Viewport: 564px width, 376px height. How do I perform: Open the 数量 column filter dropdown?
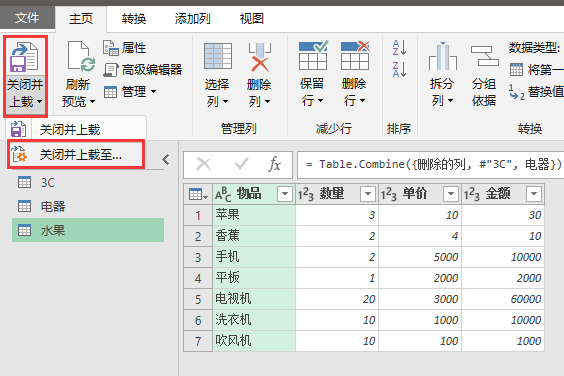(x=368, y=194)
